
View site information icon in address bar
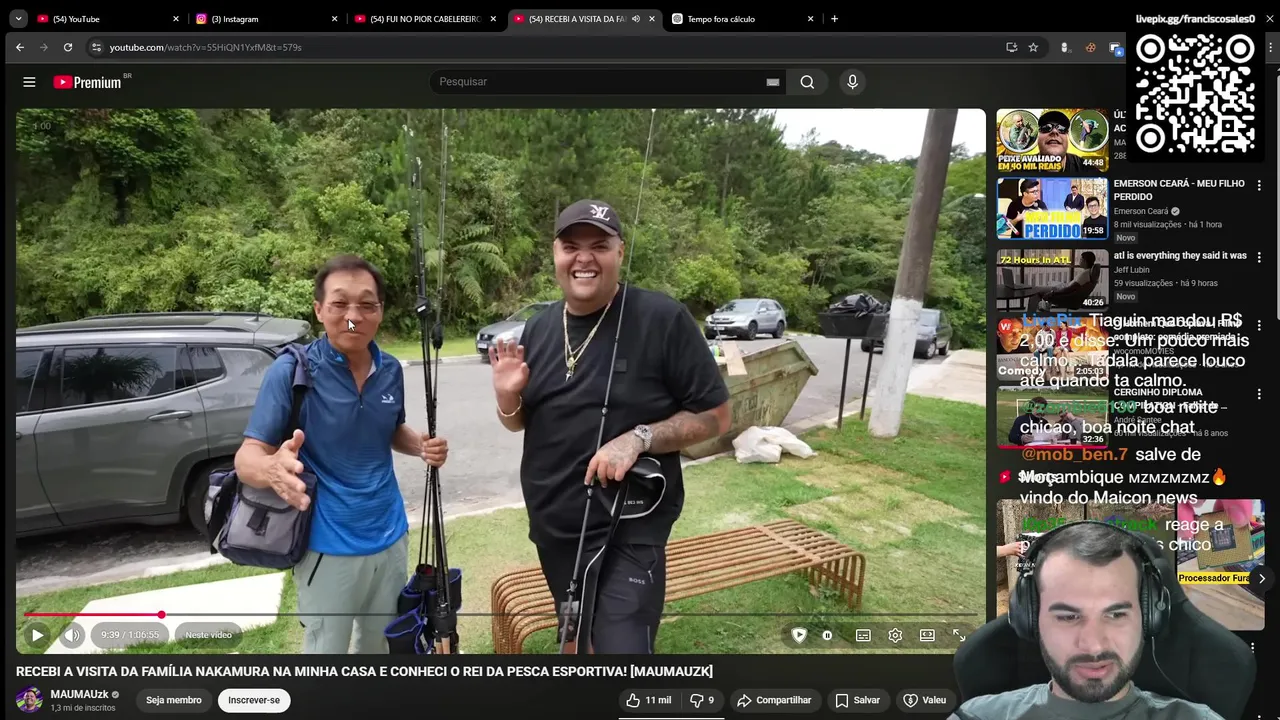96,47
